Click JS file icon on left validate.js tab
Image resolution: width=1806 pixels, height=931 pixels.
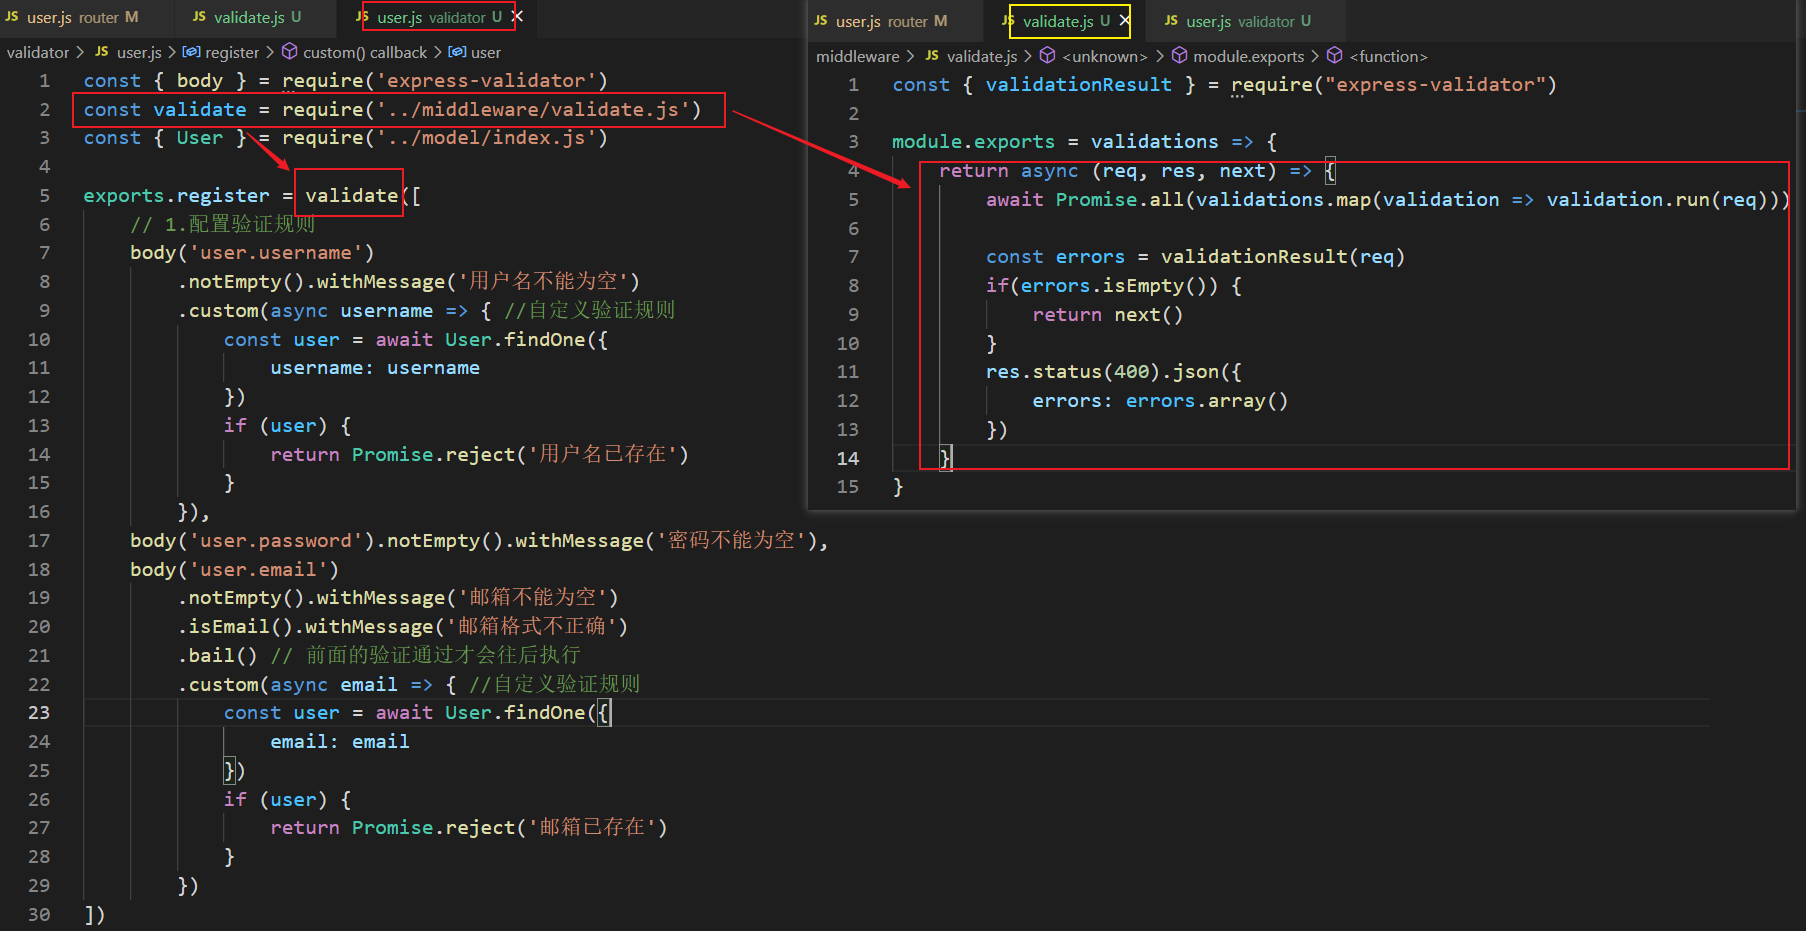coord(199,17)
